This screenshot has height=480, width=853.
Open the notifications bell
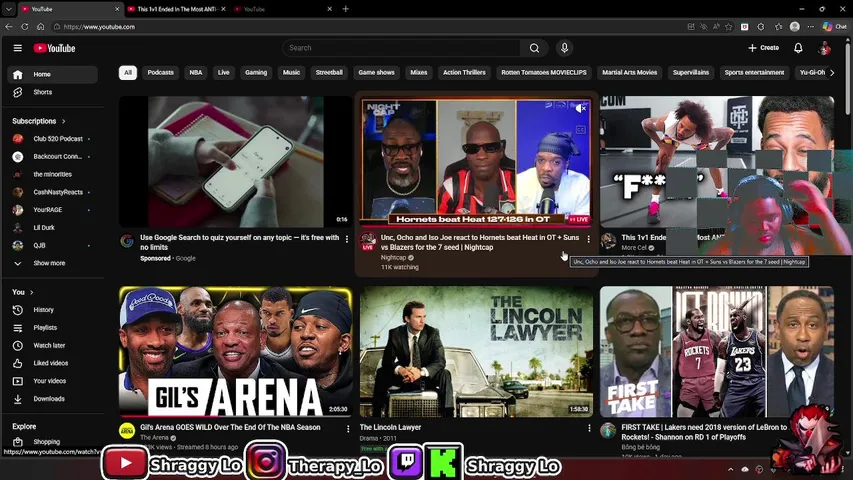tap(798, 48)
